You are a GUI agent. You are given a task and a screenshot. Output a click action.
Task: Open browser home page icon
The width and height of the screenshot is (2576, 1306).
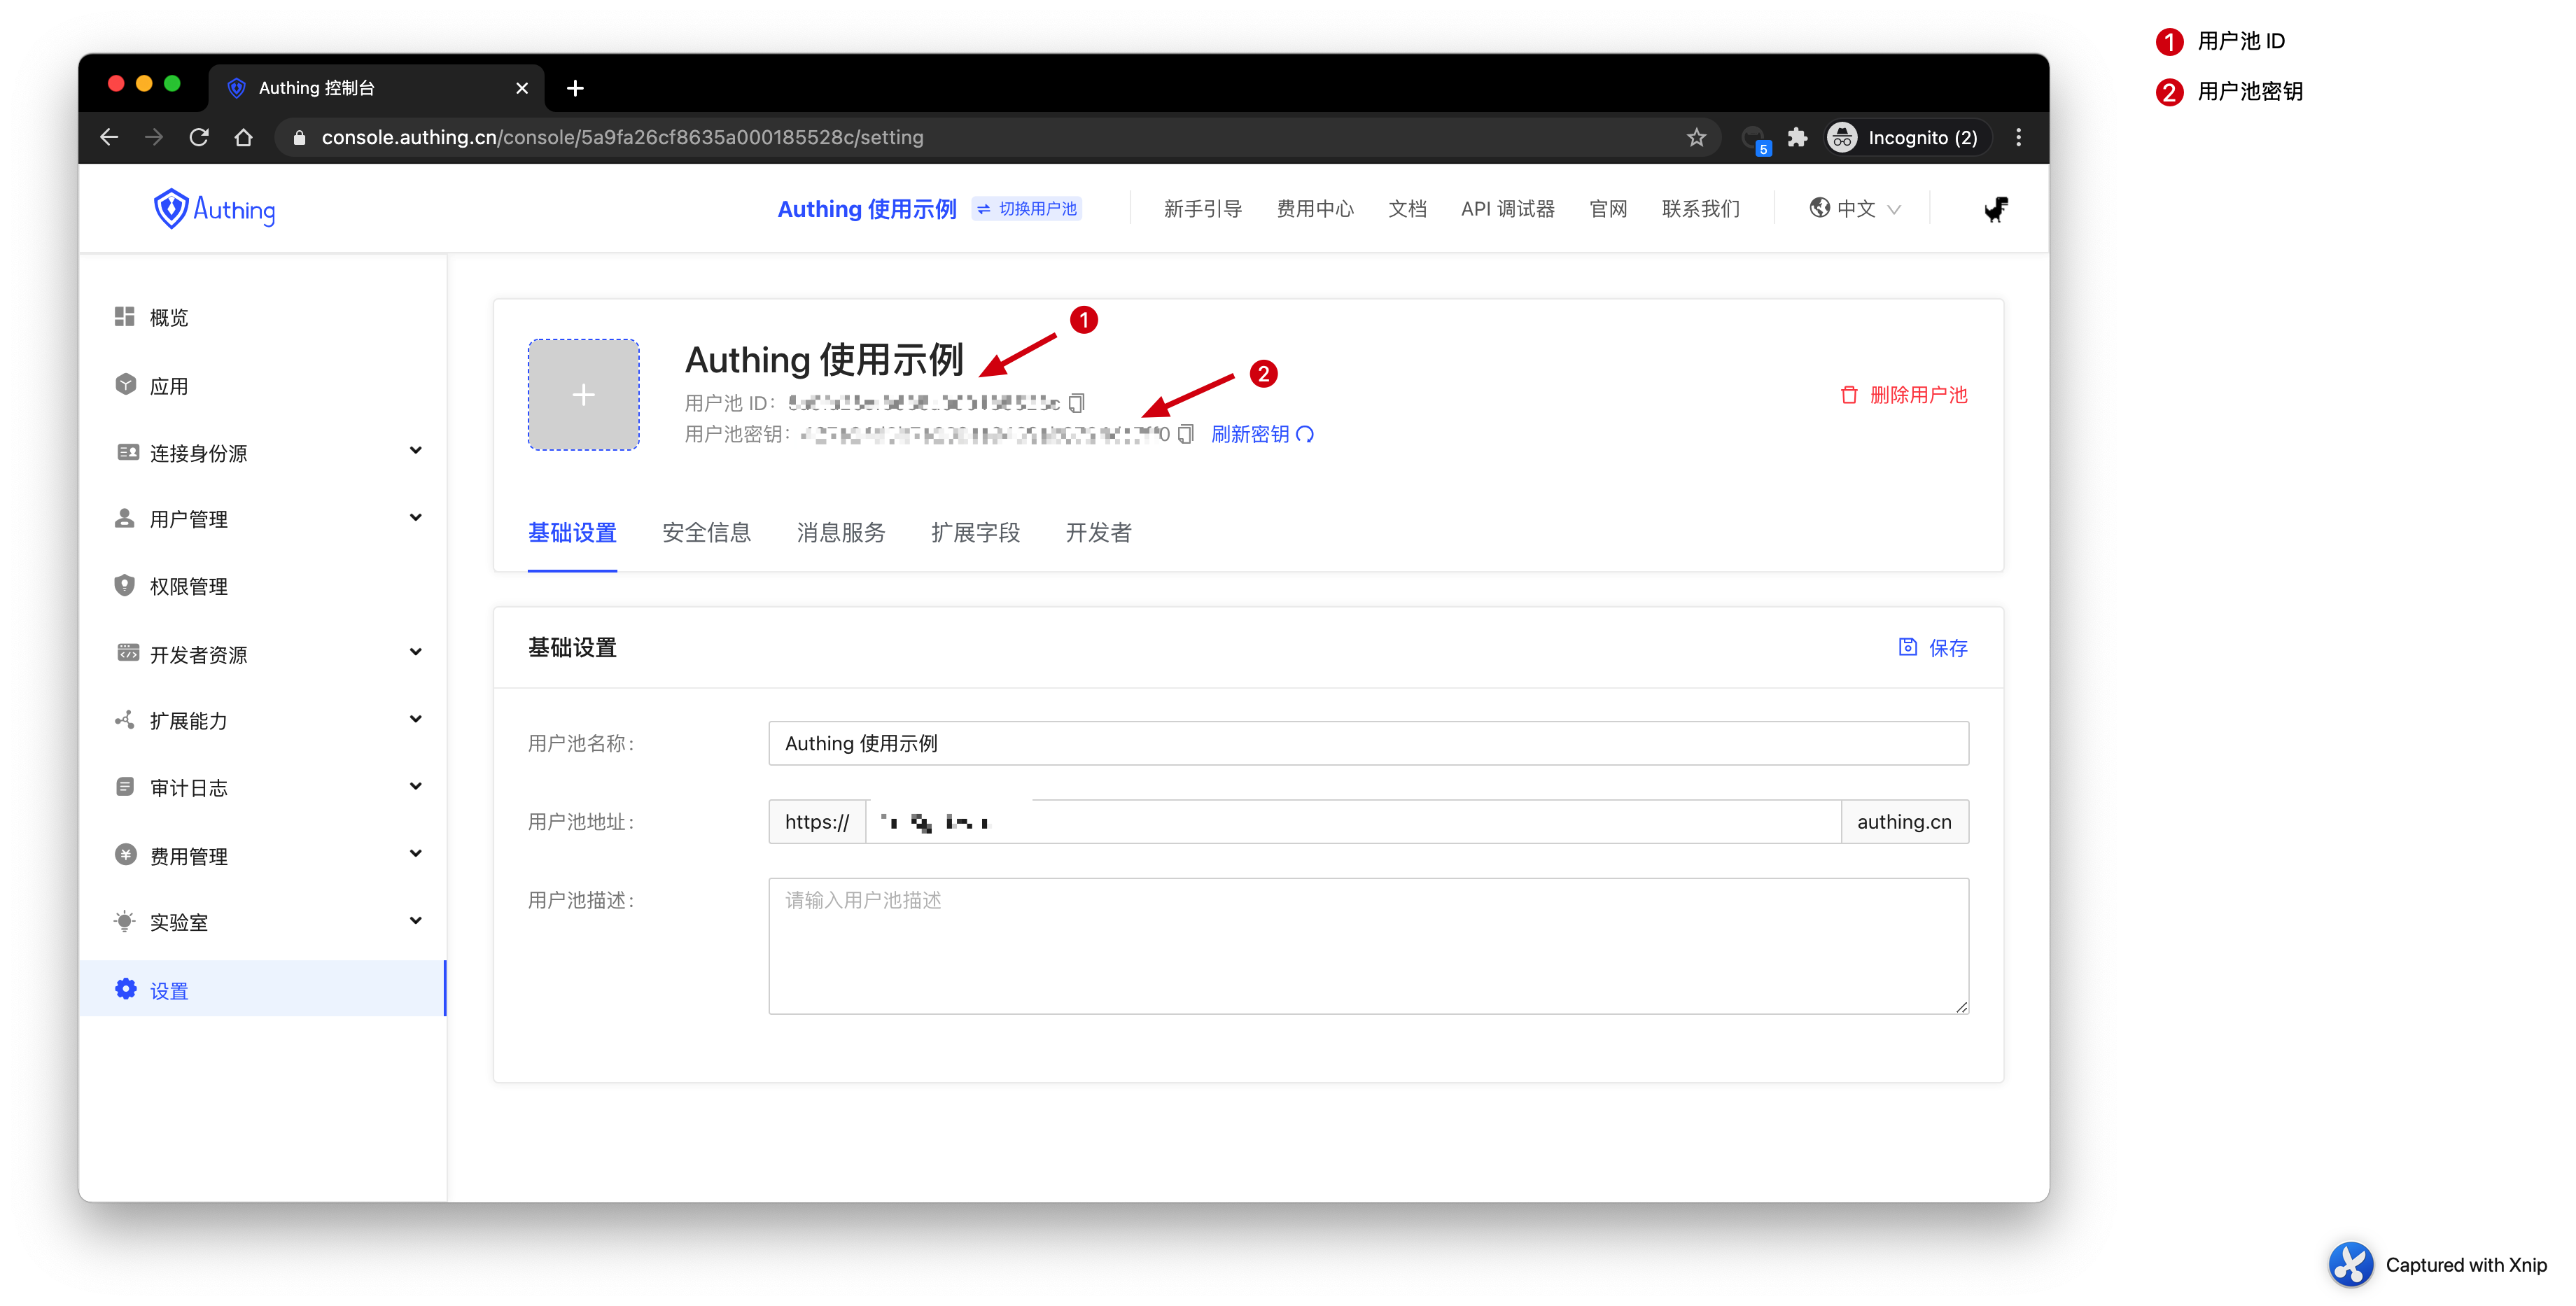point(243,137)
